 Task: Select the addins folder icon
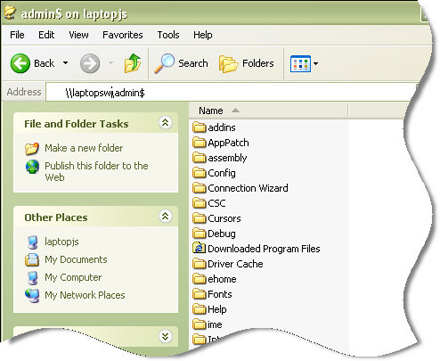click(199, 127)
